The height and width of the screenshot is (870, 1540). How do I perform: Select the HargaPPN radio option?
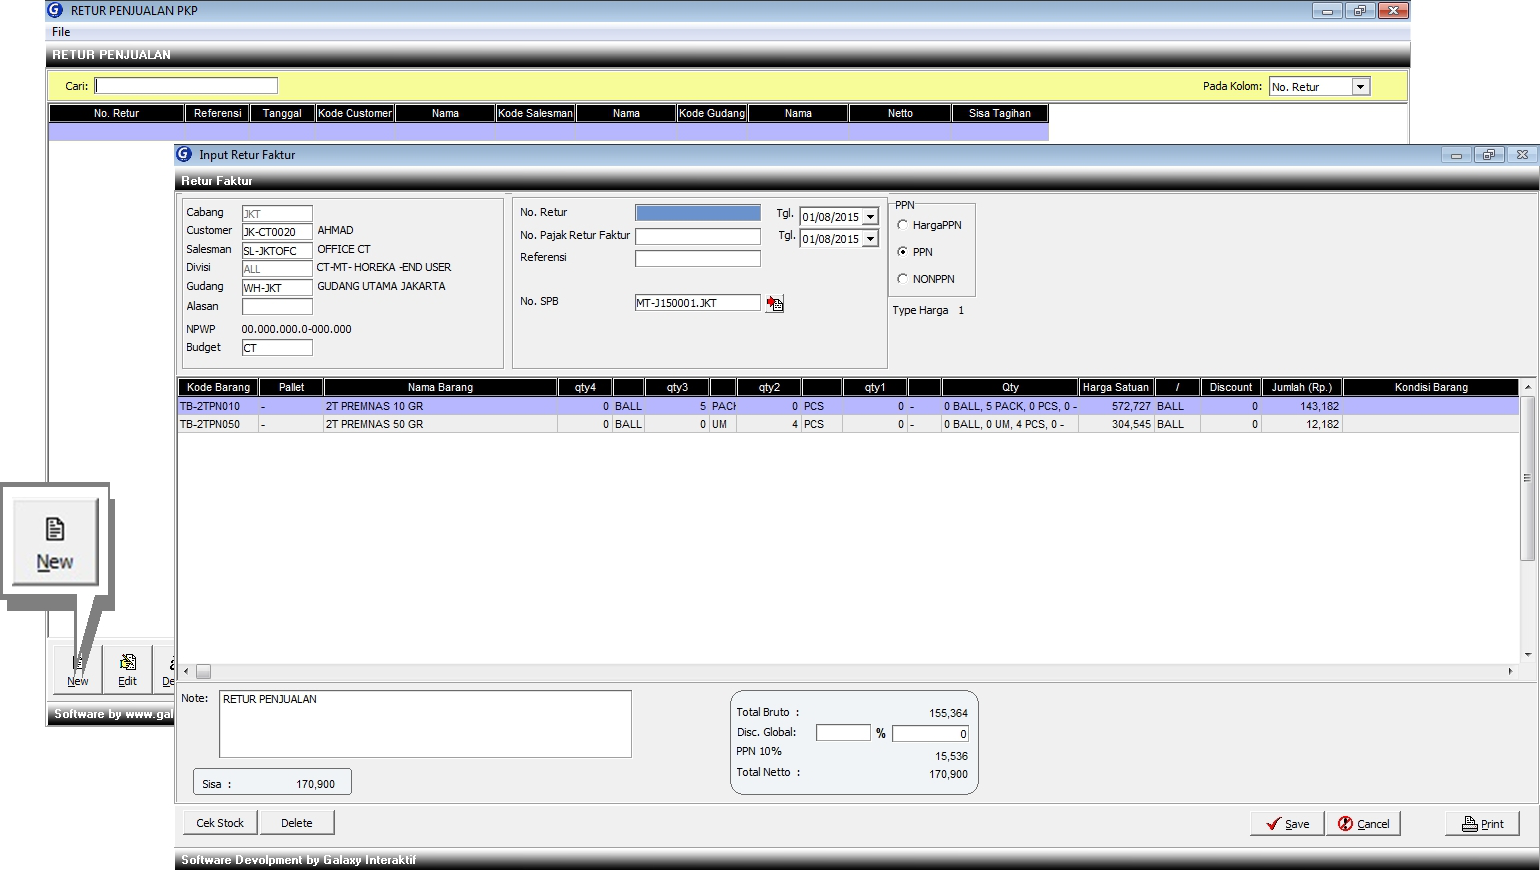point(903,225)
